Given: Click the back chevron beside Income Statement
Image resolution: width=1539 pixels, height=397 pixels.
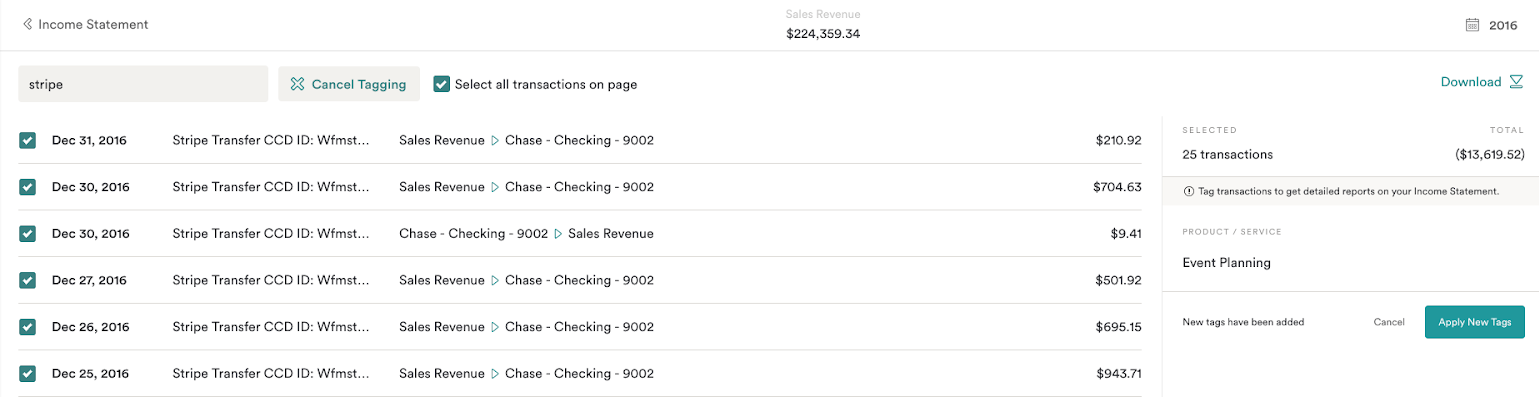Looking at the screenshot, I should [x=27, y=24].
